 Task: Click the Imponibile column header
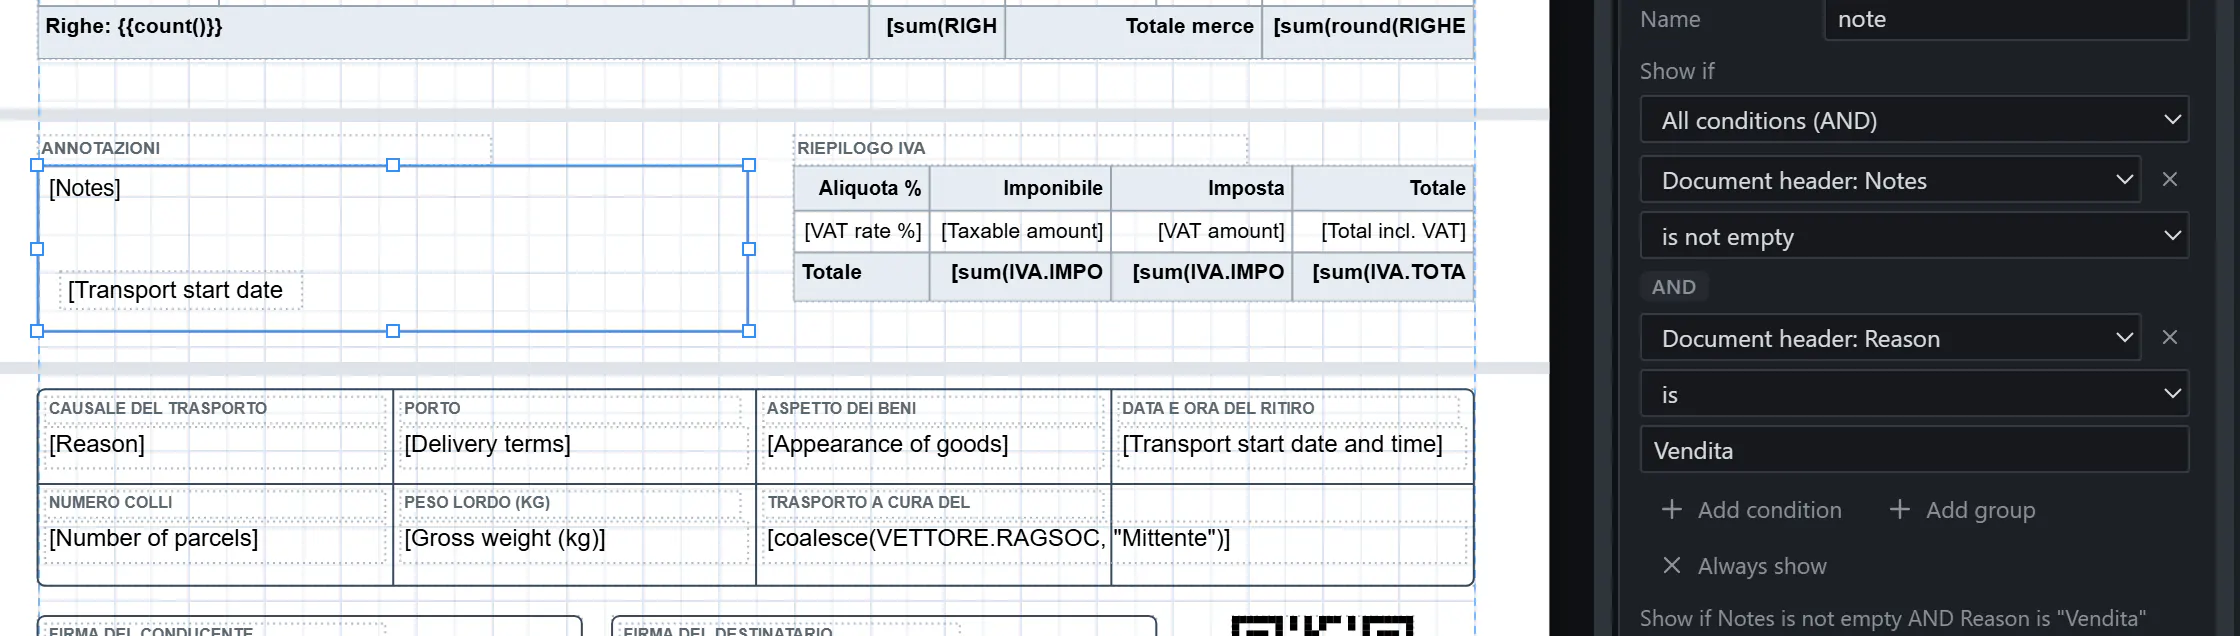pos(1021,188)
